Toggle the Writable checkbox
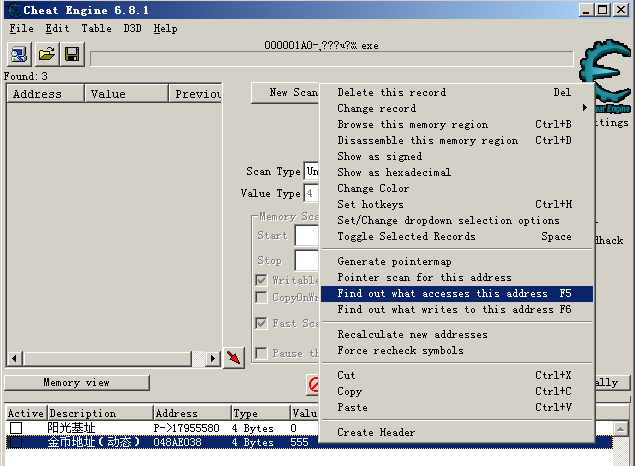Viewport: 635px width, 466px height. [261, 280]
